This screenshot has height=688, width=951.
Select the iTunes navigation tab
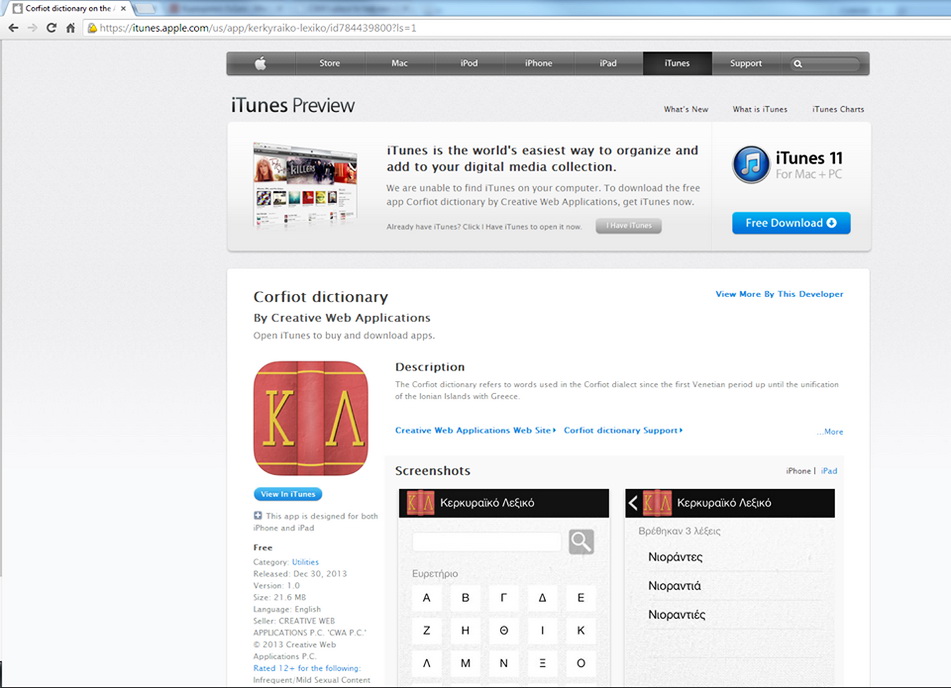[677, 63]
